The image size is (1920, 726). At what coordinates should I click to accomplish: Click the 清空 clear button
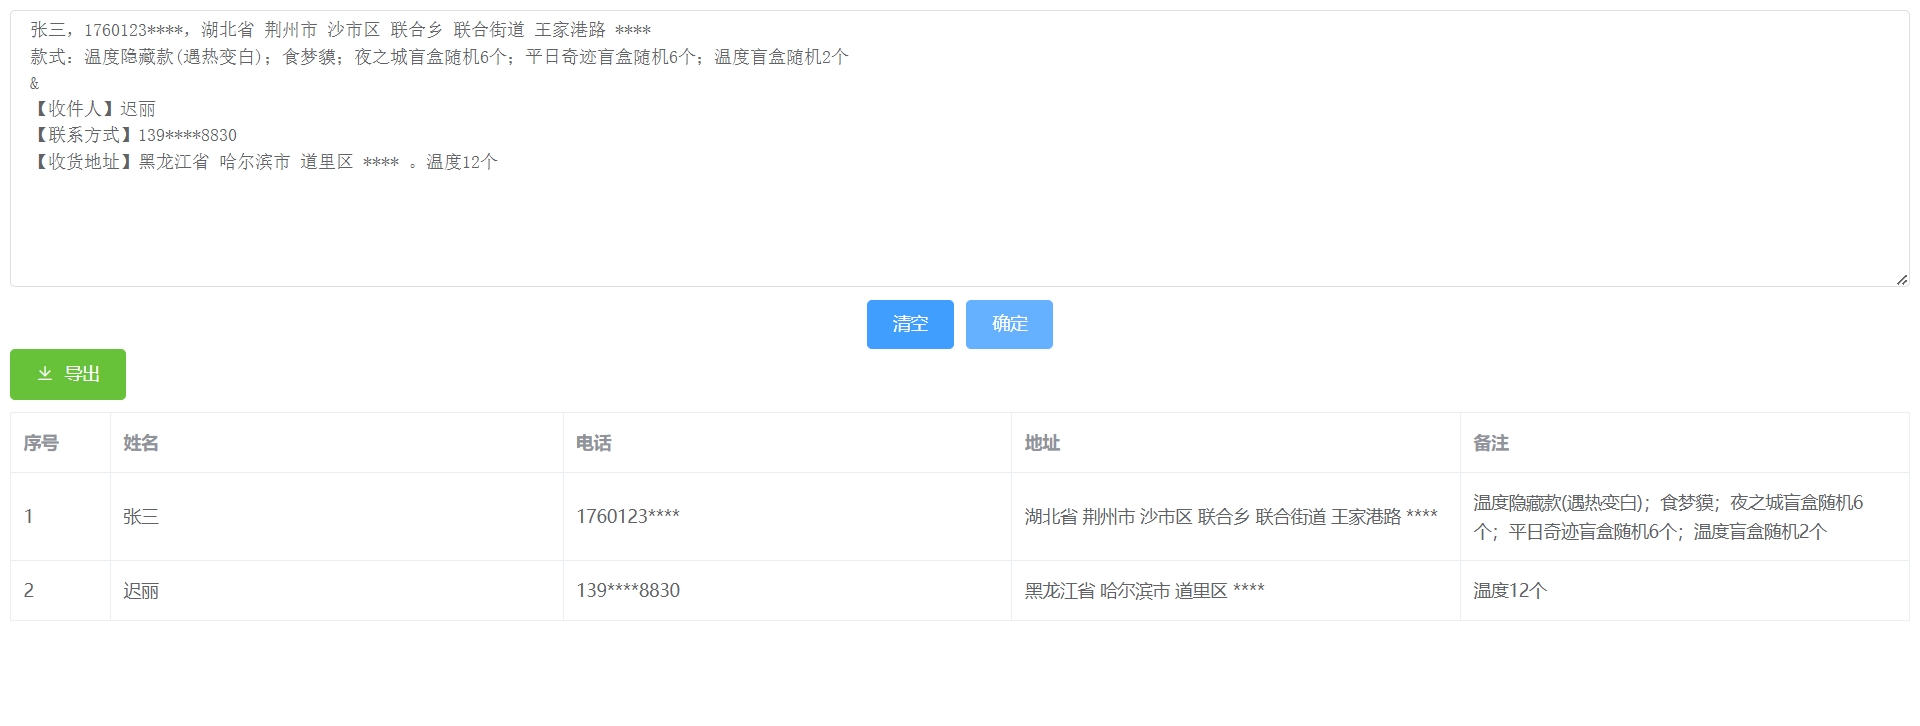(910, 324)
